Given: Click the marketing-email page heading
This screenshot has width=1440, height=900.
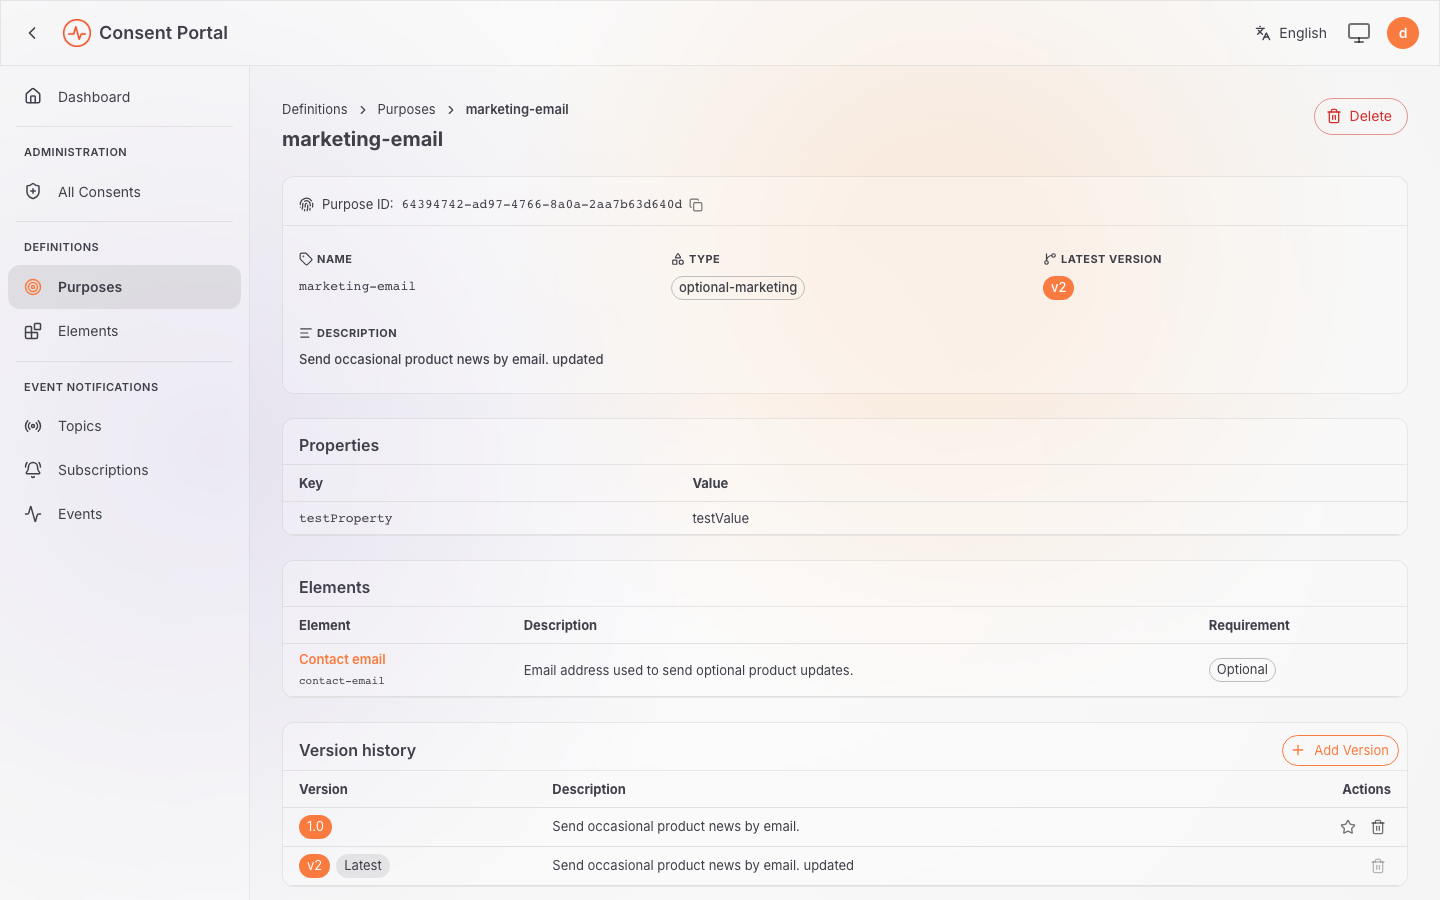Looking at the screenshot, I should click(362, 139).
